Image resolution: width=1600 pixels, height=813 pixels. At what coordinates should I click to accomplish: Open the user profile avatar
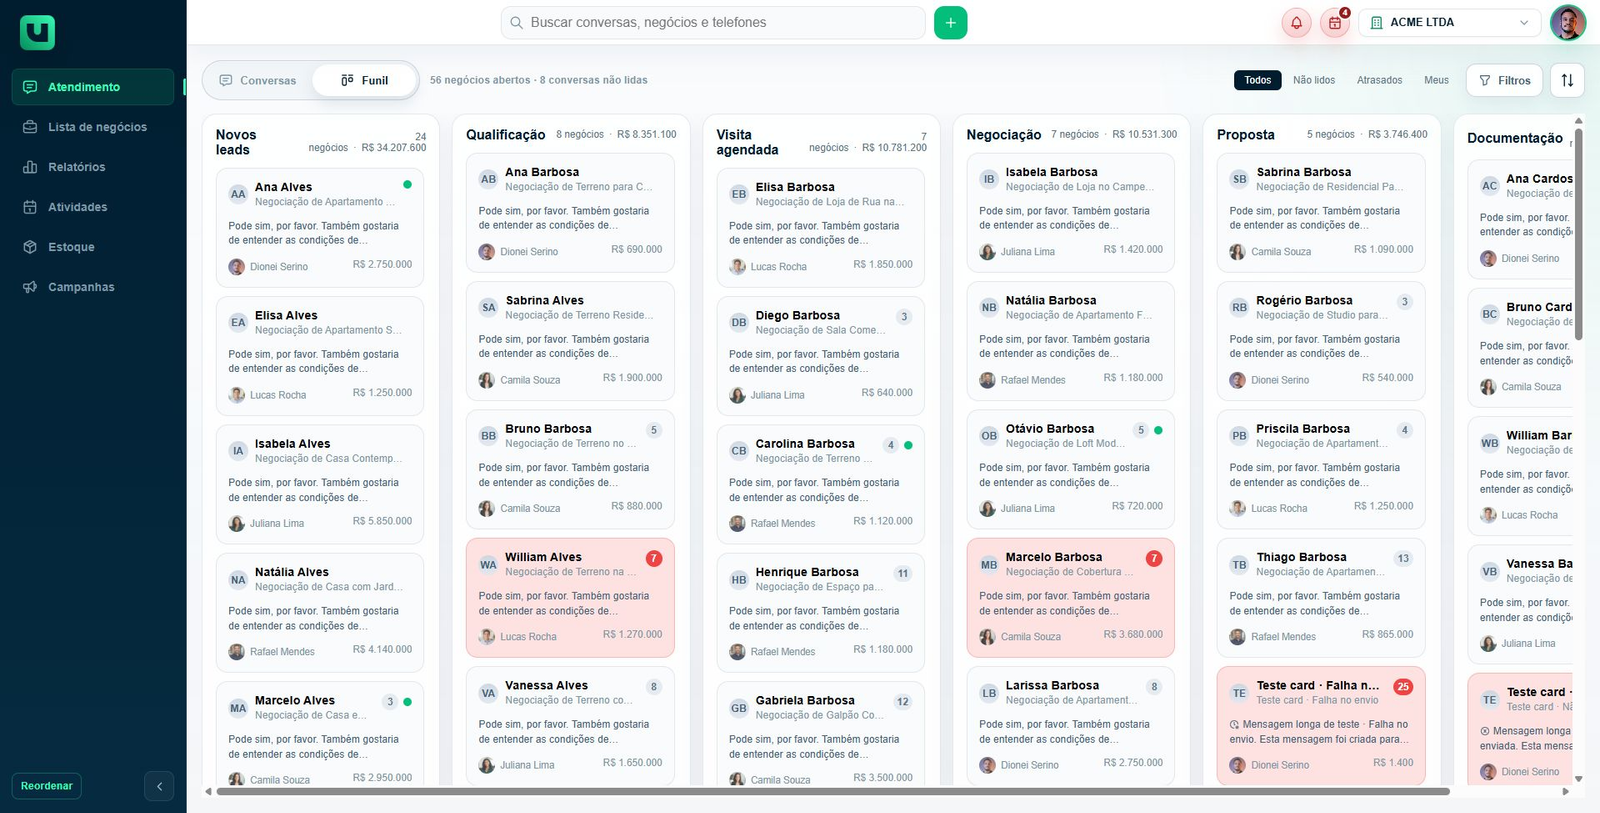(x=1567, y=23)
